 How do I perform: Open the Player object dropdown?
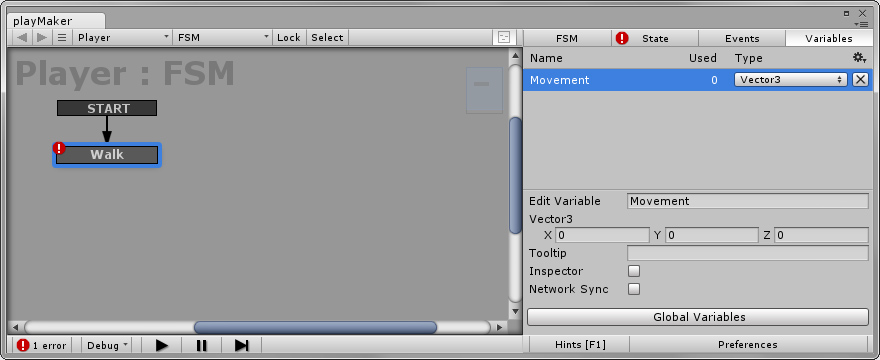point(122,38)
